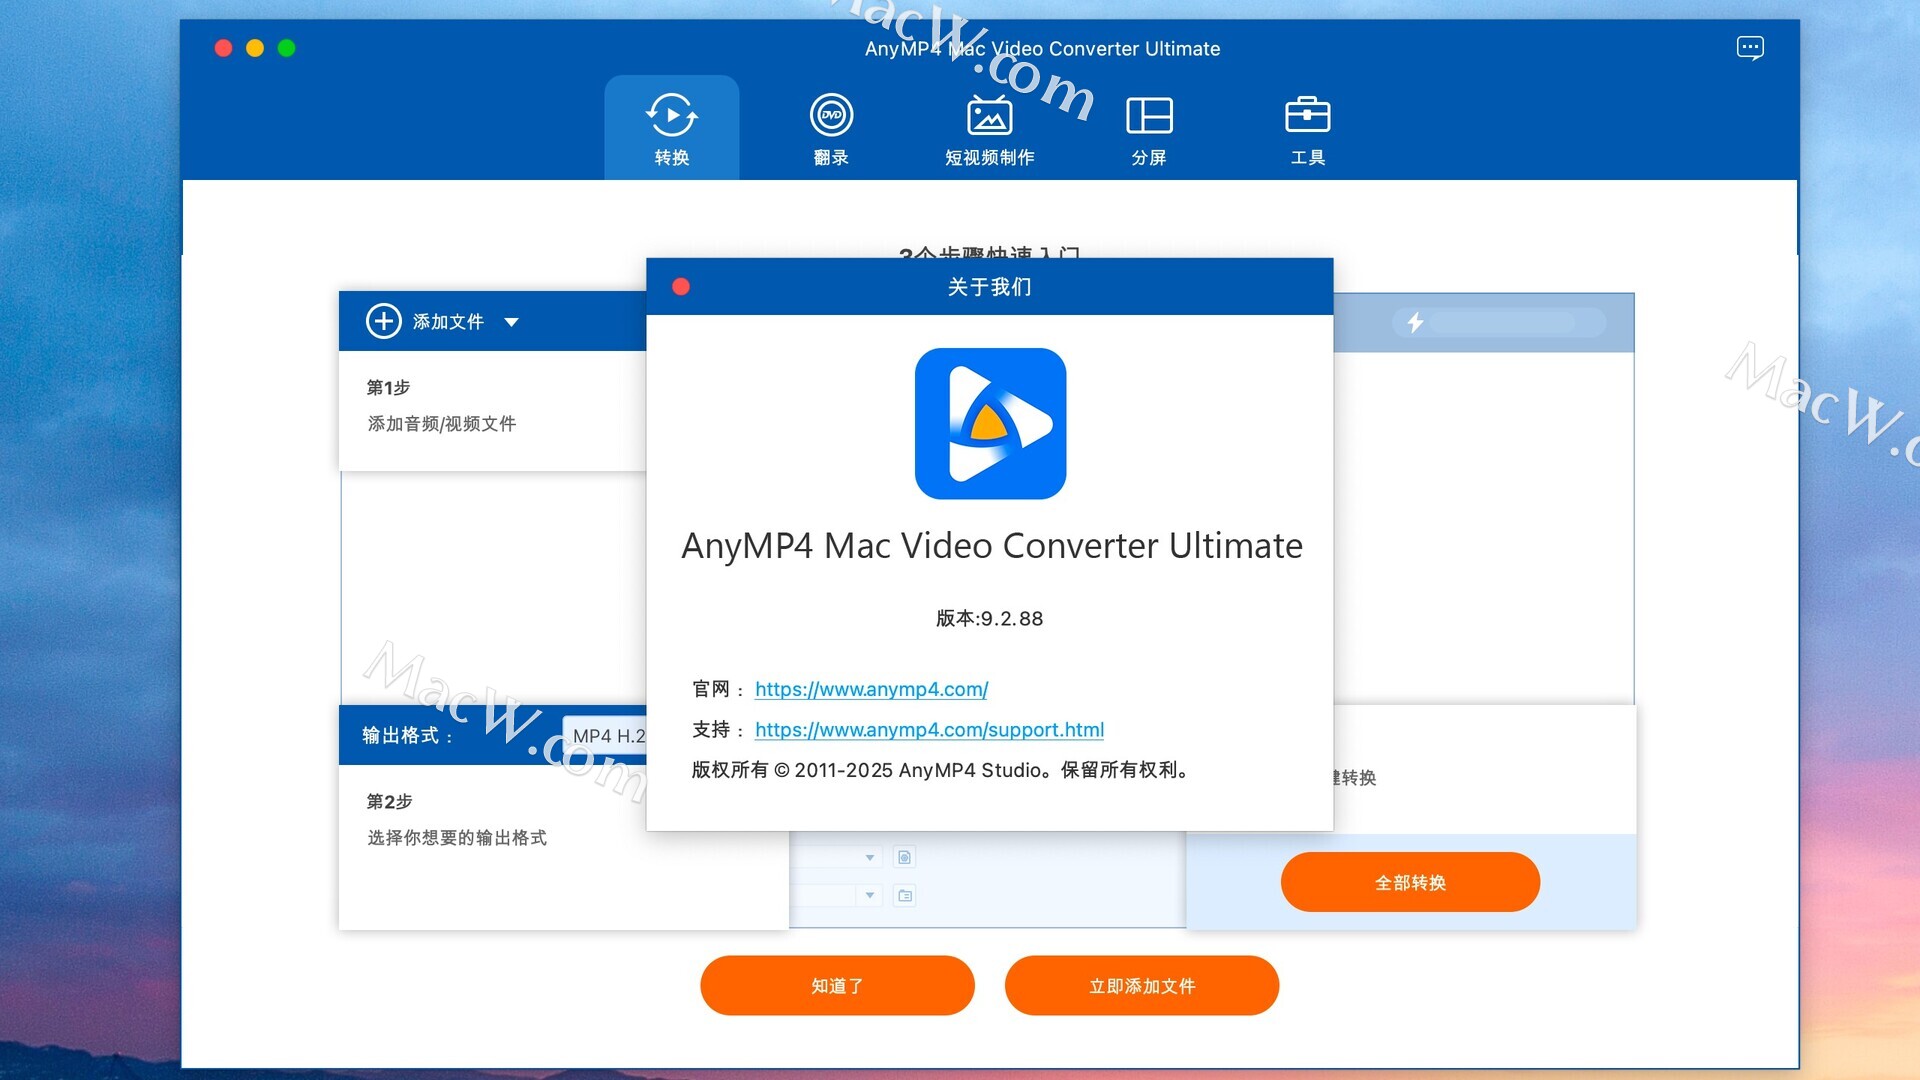This screenshot has width=1920, height=1080.
Task: Open the official website link anymp4.com
Action: 871,689
